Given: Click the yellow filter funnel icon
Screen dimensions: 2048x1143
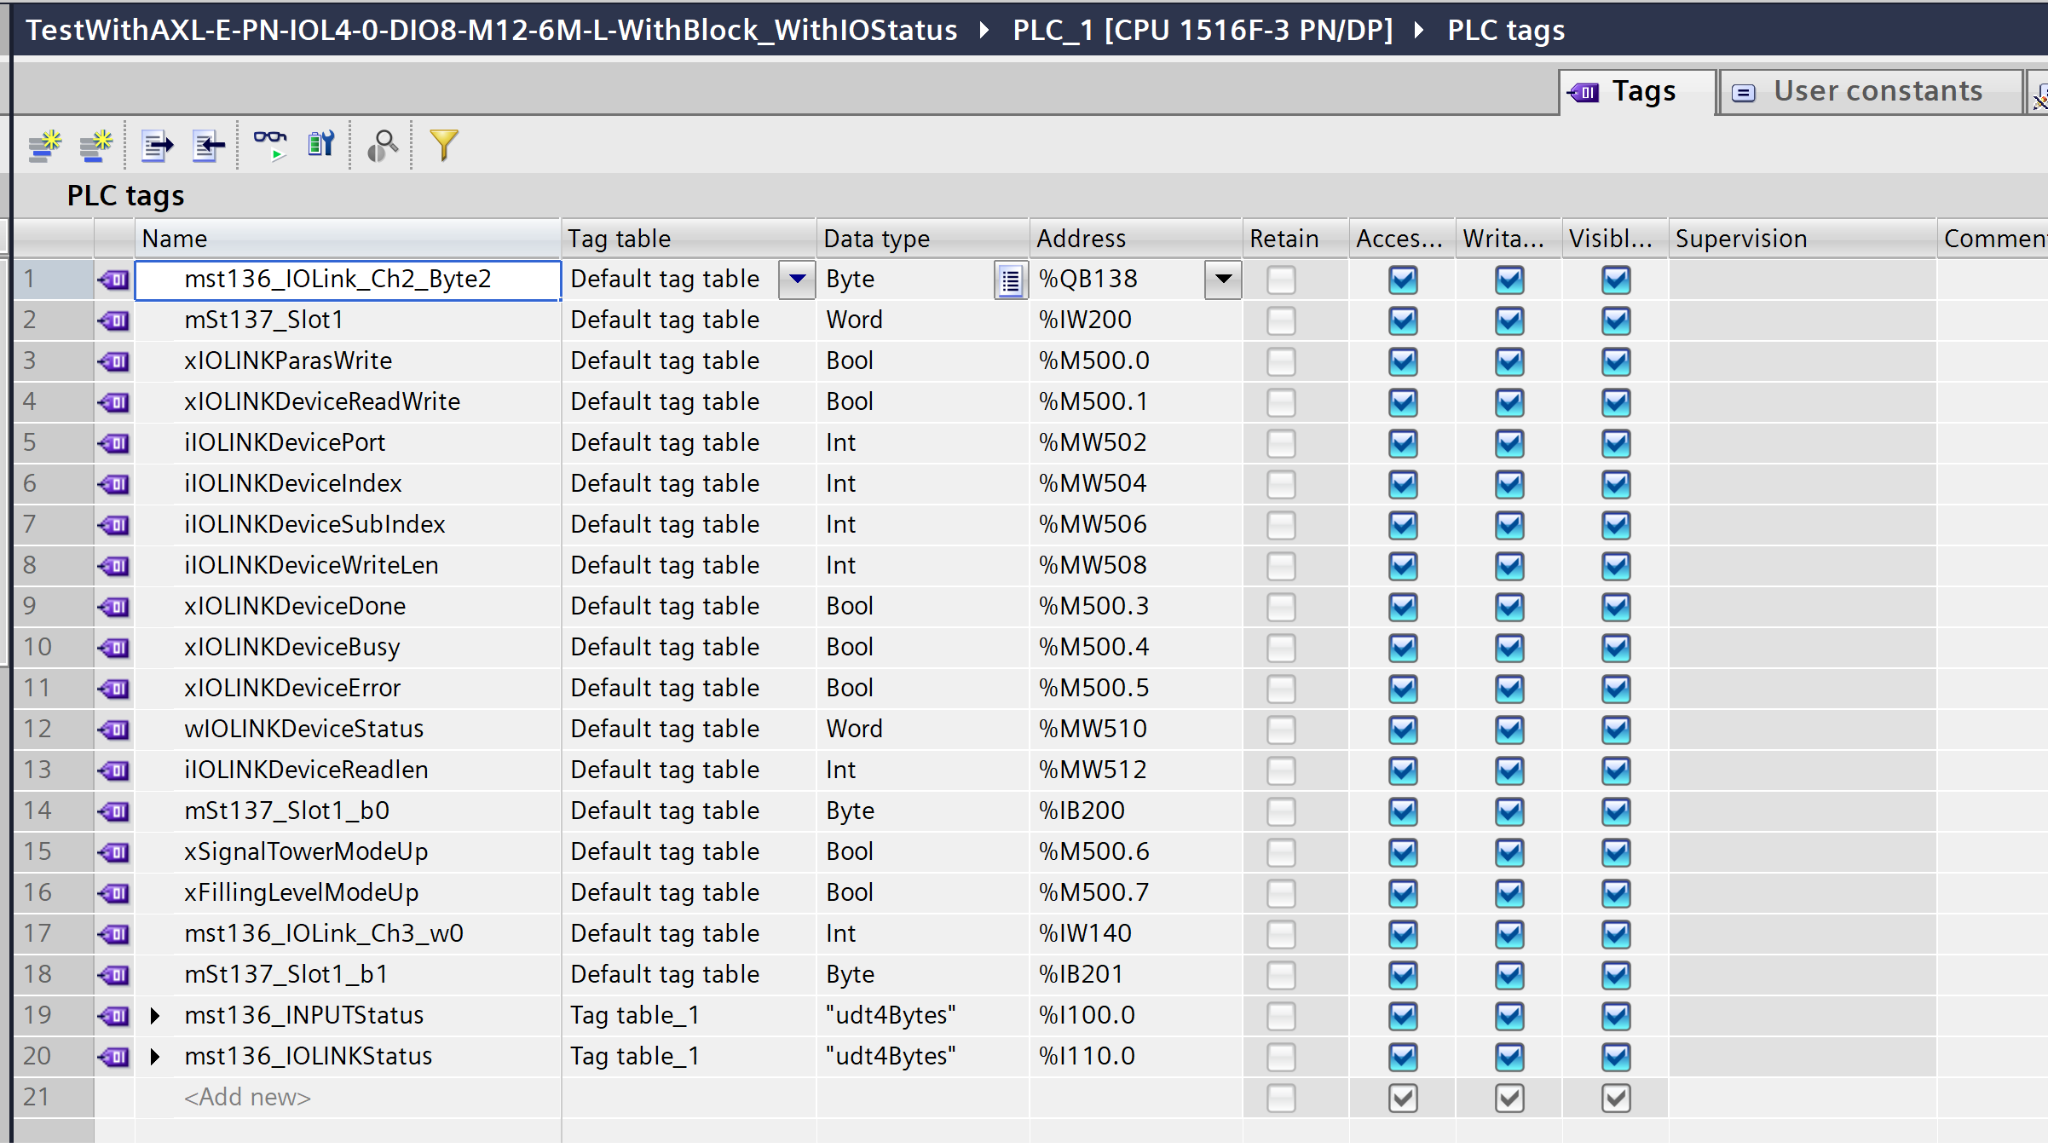Looking at the screenshot, I should [443, 145].
